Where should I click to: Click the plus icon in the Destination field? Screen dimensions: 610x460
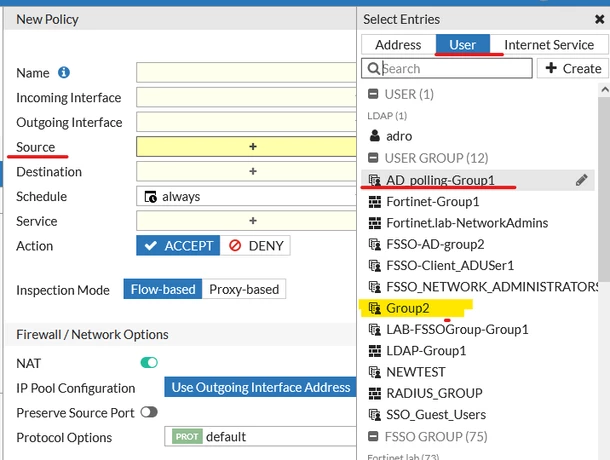(x=253, y=171)
